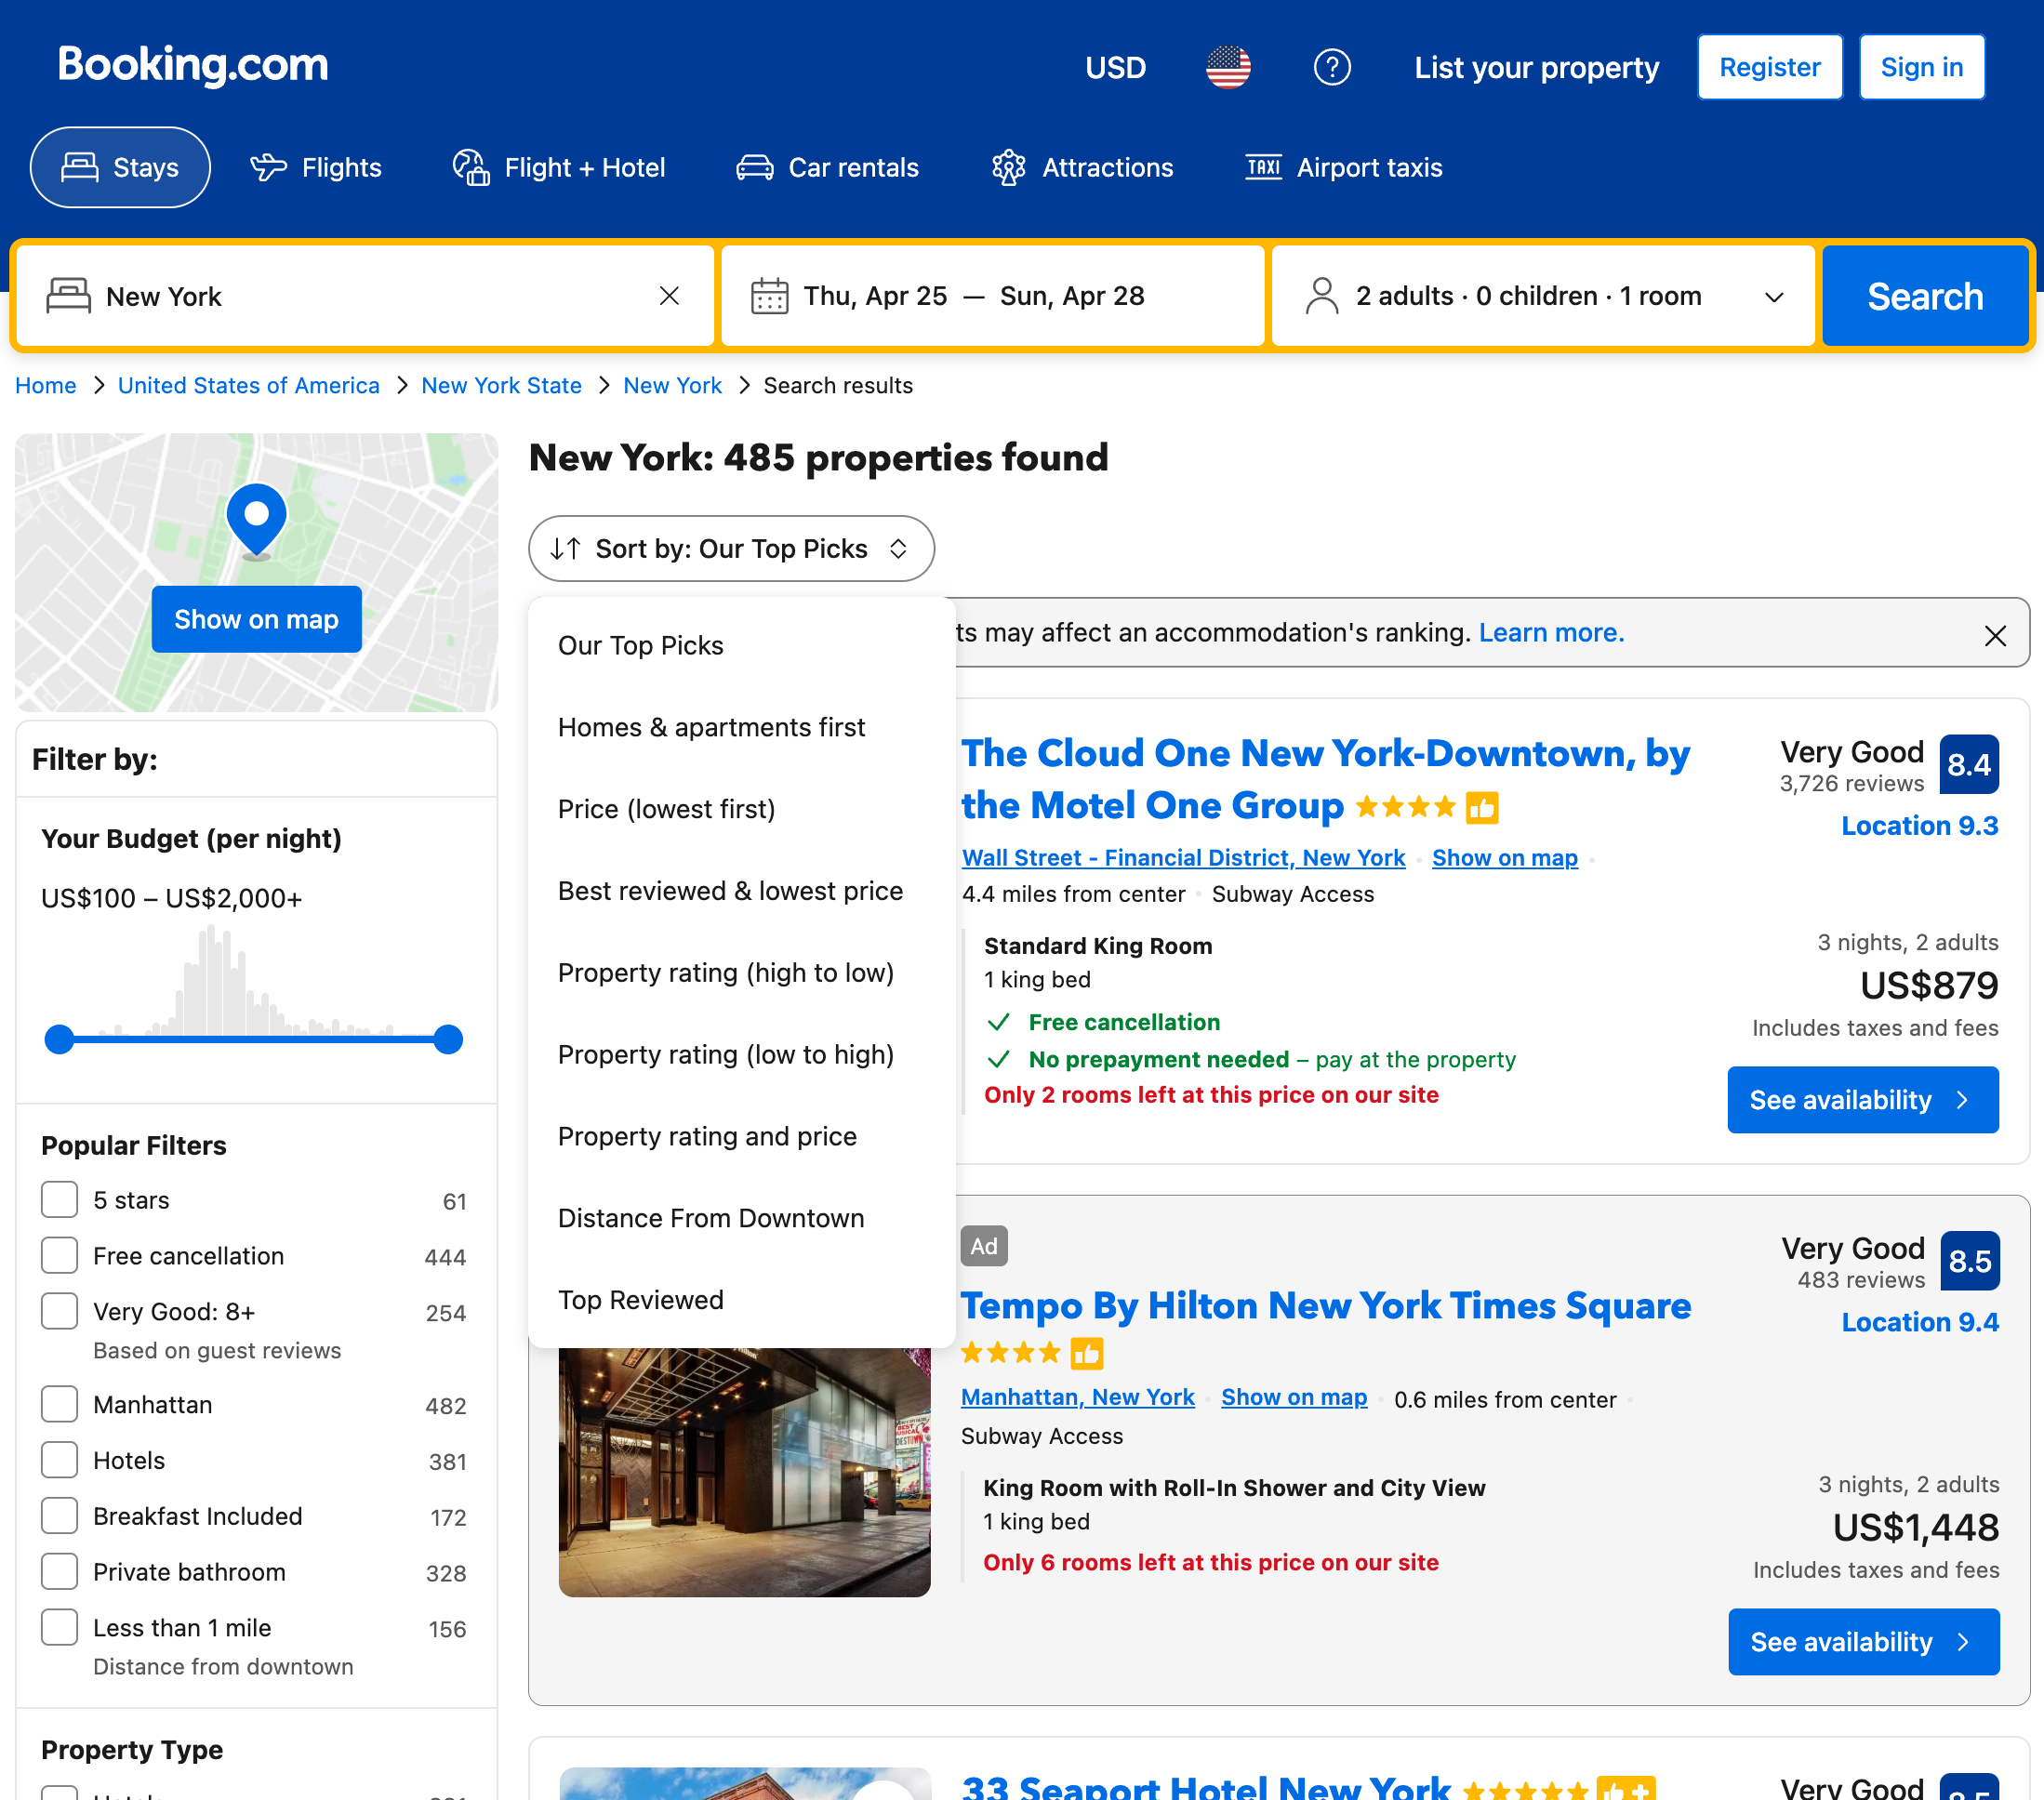Open the Learn more link
The image size is (2044, 1800).
click(x=1551, y=632)
